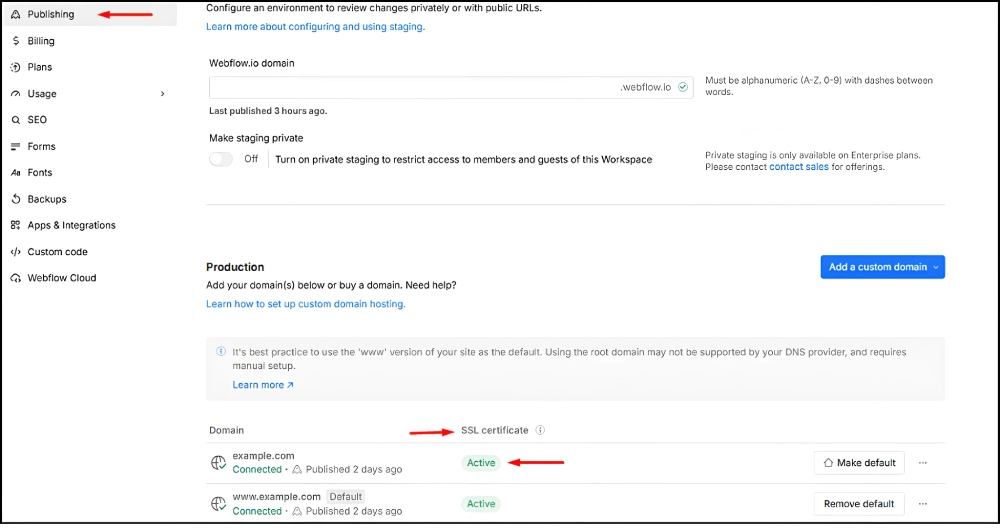Open the Publishing settings section
The height and width of the screenshot is (528, 1000).
coord(89,14)
